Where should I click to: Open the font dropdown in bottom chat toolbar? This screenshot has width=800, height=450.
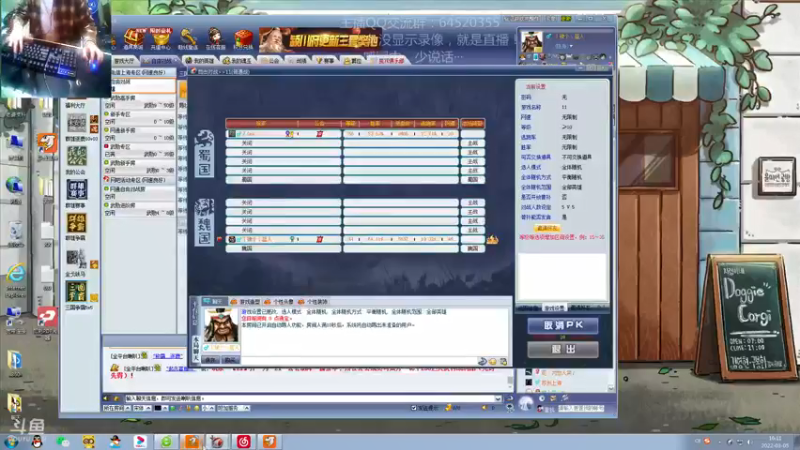point(142,408)
